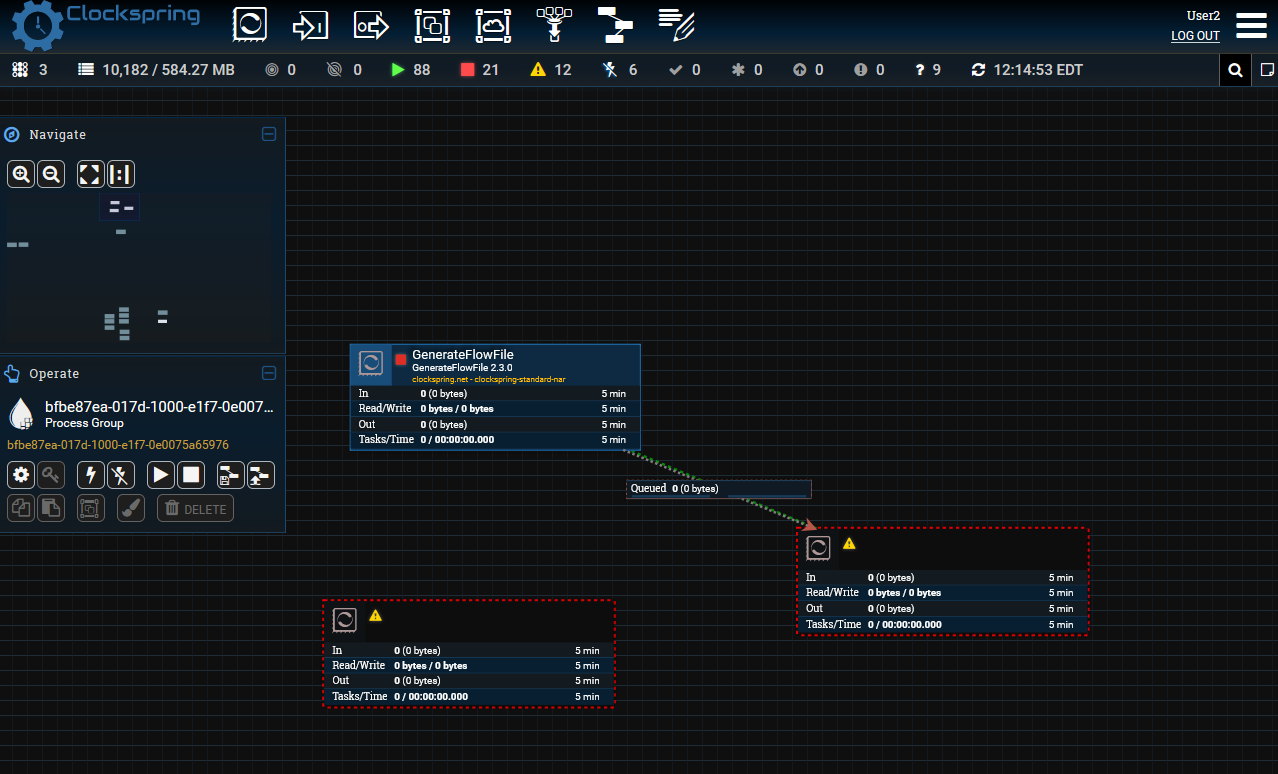The height and width of the screenshot is (774, 1278).
Task: Click the Label pencil toolbar icon
Action: 677,25
